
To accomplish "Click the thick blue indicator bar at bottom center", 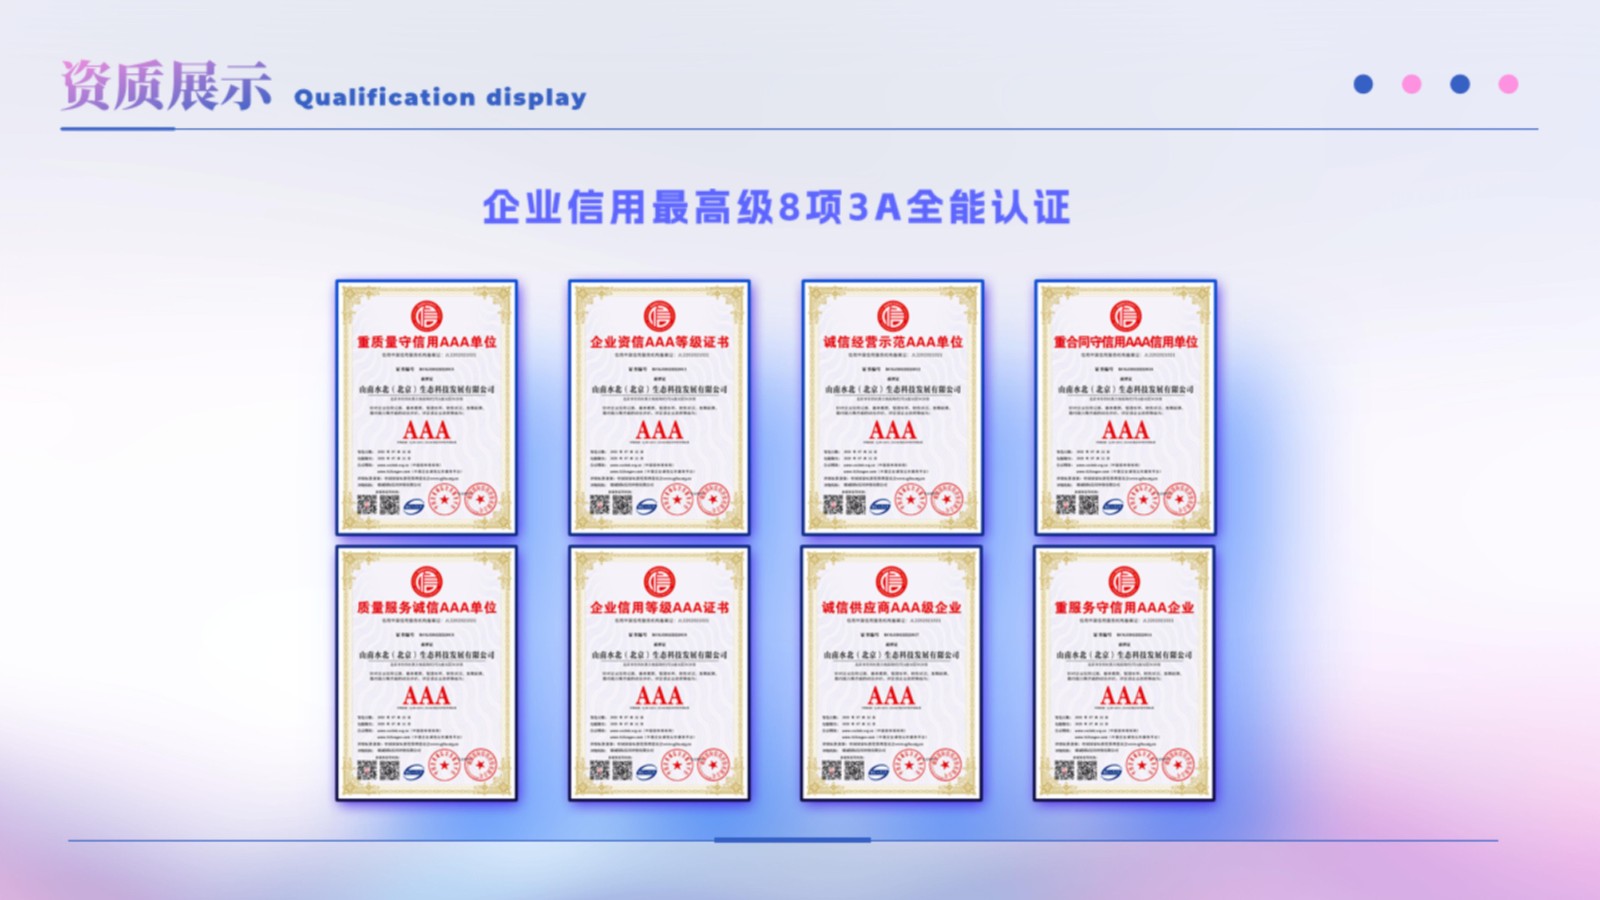I will [x=792, y=840].
